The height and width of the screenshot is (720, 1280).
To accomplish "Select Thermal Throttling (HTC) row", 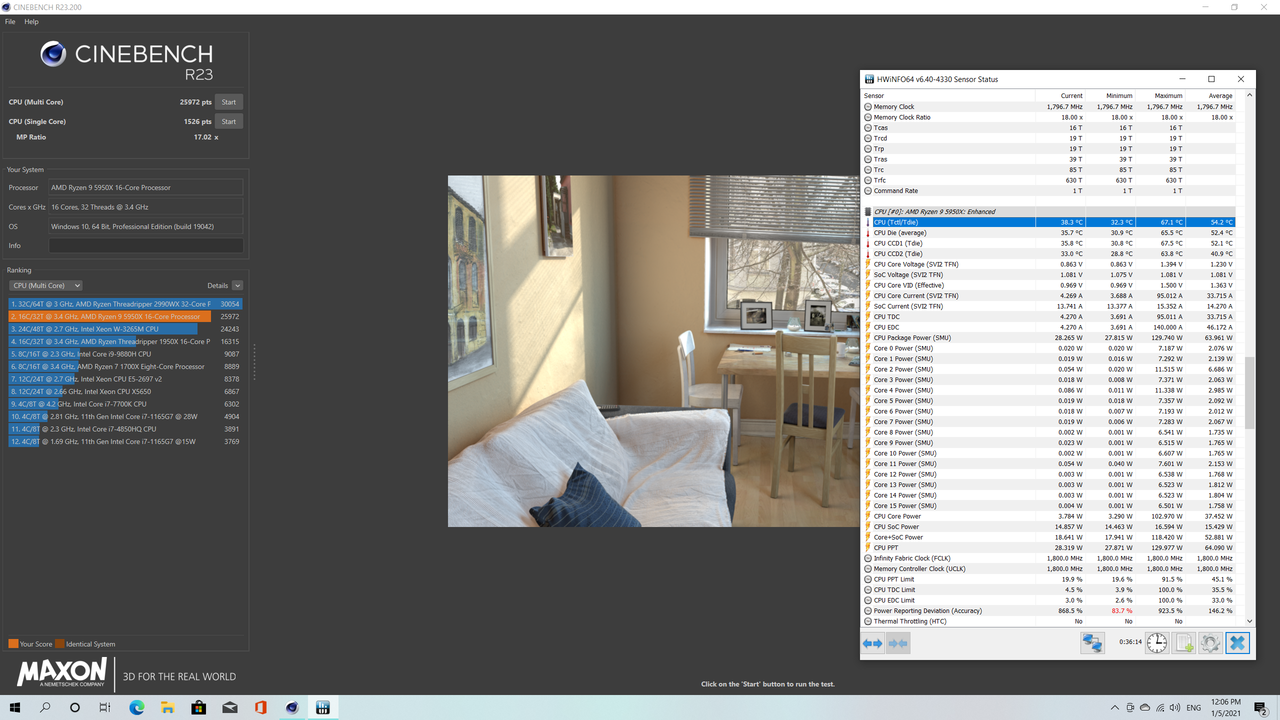I will (x=1049, y=621).
